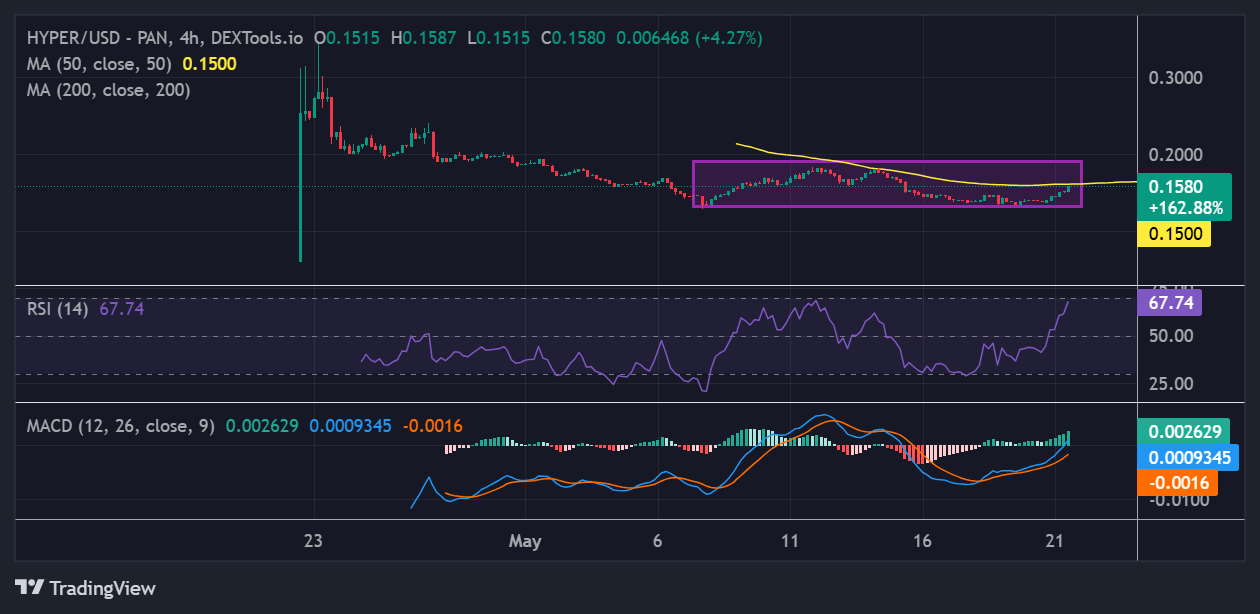Select the MA (50, close, 50) indicator legend
The width and height of the screenshot is (1260, 614).
click(x=99, y=63)
